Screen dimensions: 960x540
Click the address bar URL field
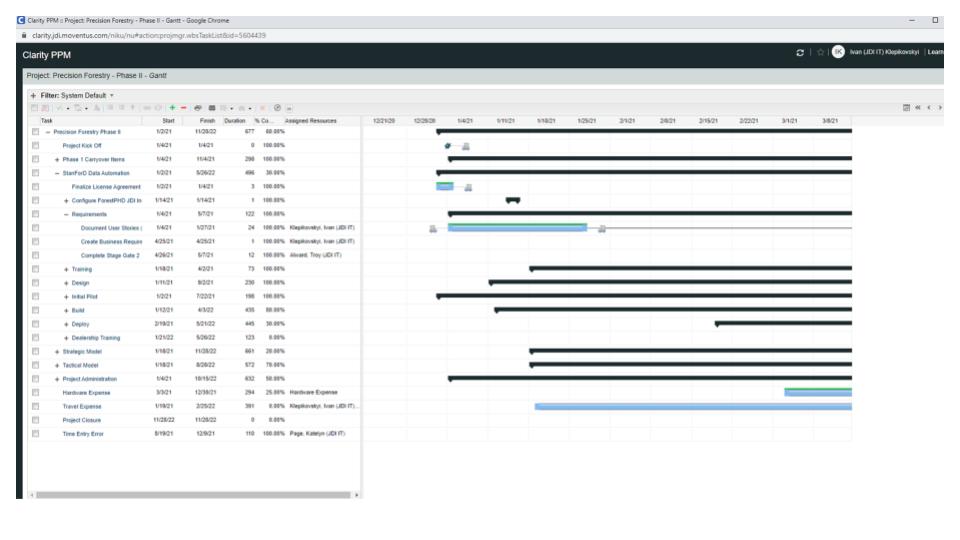149,36
